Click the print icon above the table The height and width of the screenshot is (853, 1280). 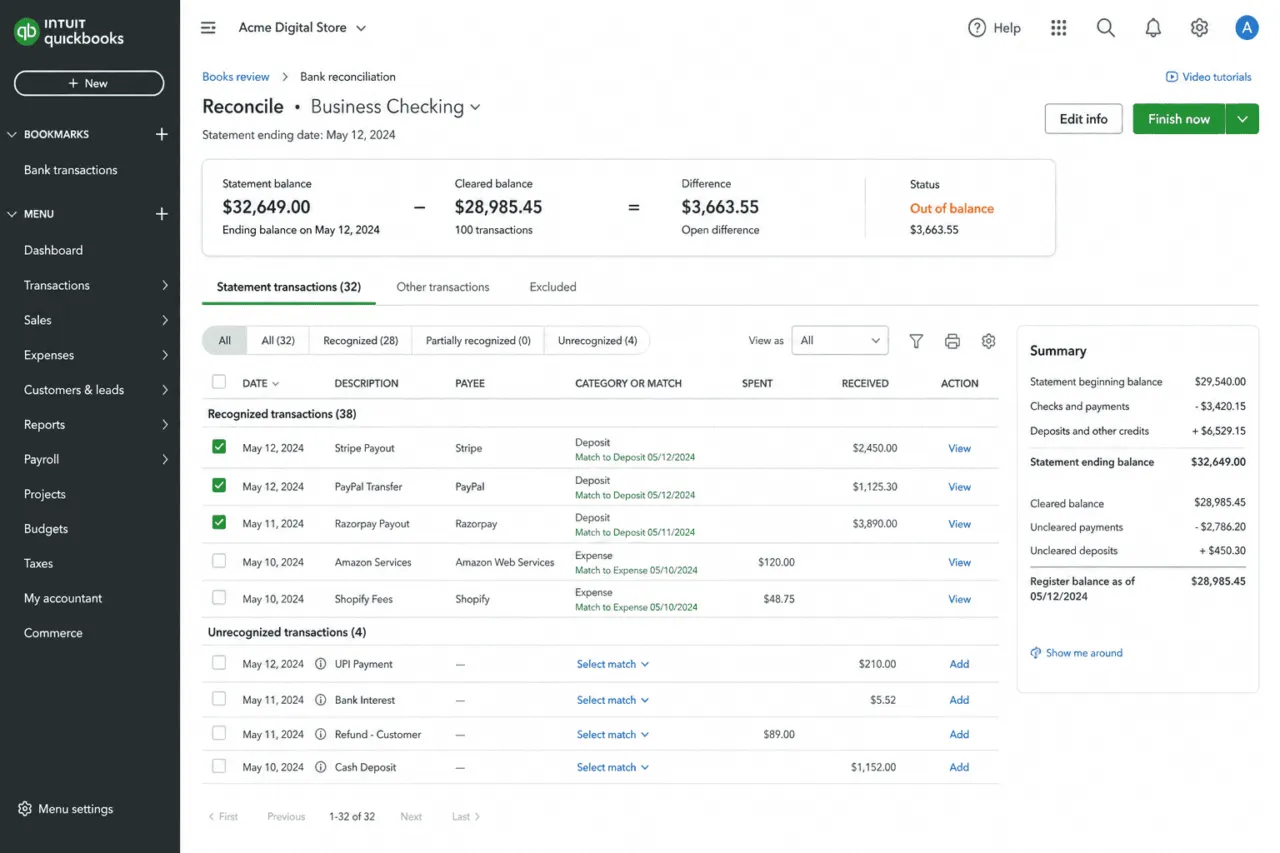[952, 341]
